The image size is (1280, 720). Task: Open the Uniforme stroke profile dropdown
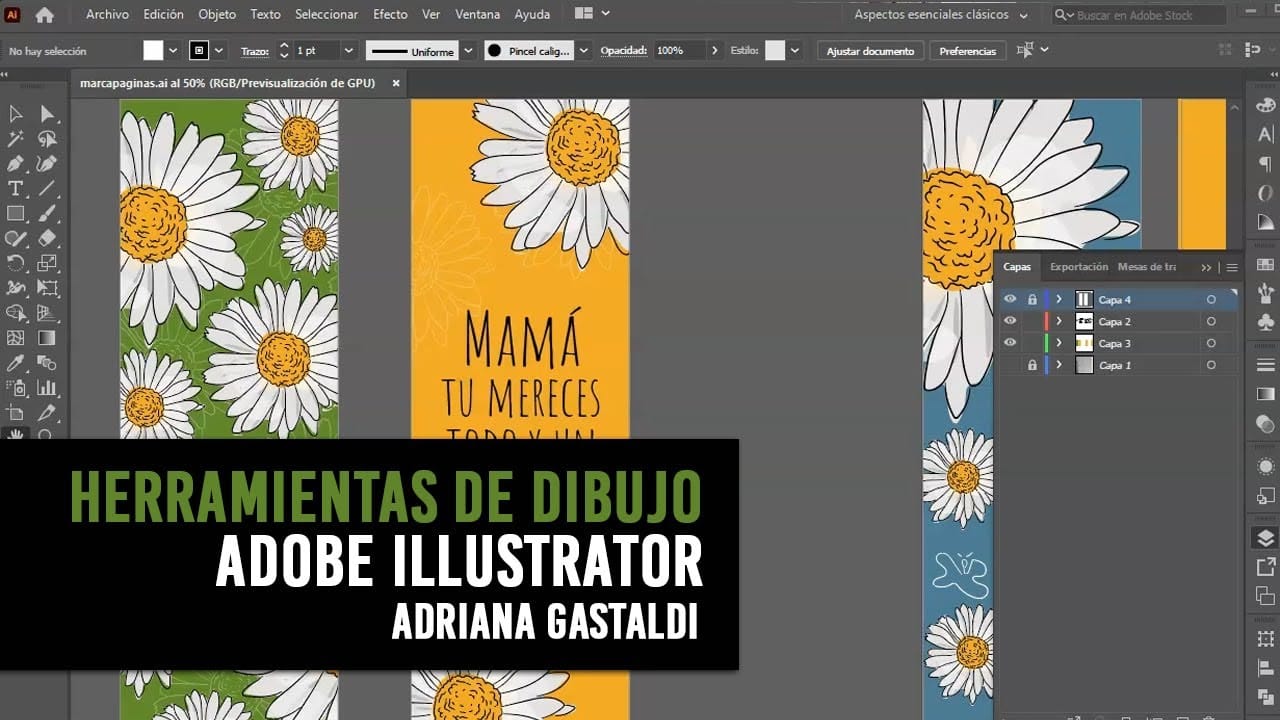point(468,50)
